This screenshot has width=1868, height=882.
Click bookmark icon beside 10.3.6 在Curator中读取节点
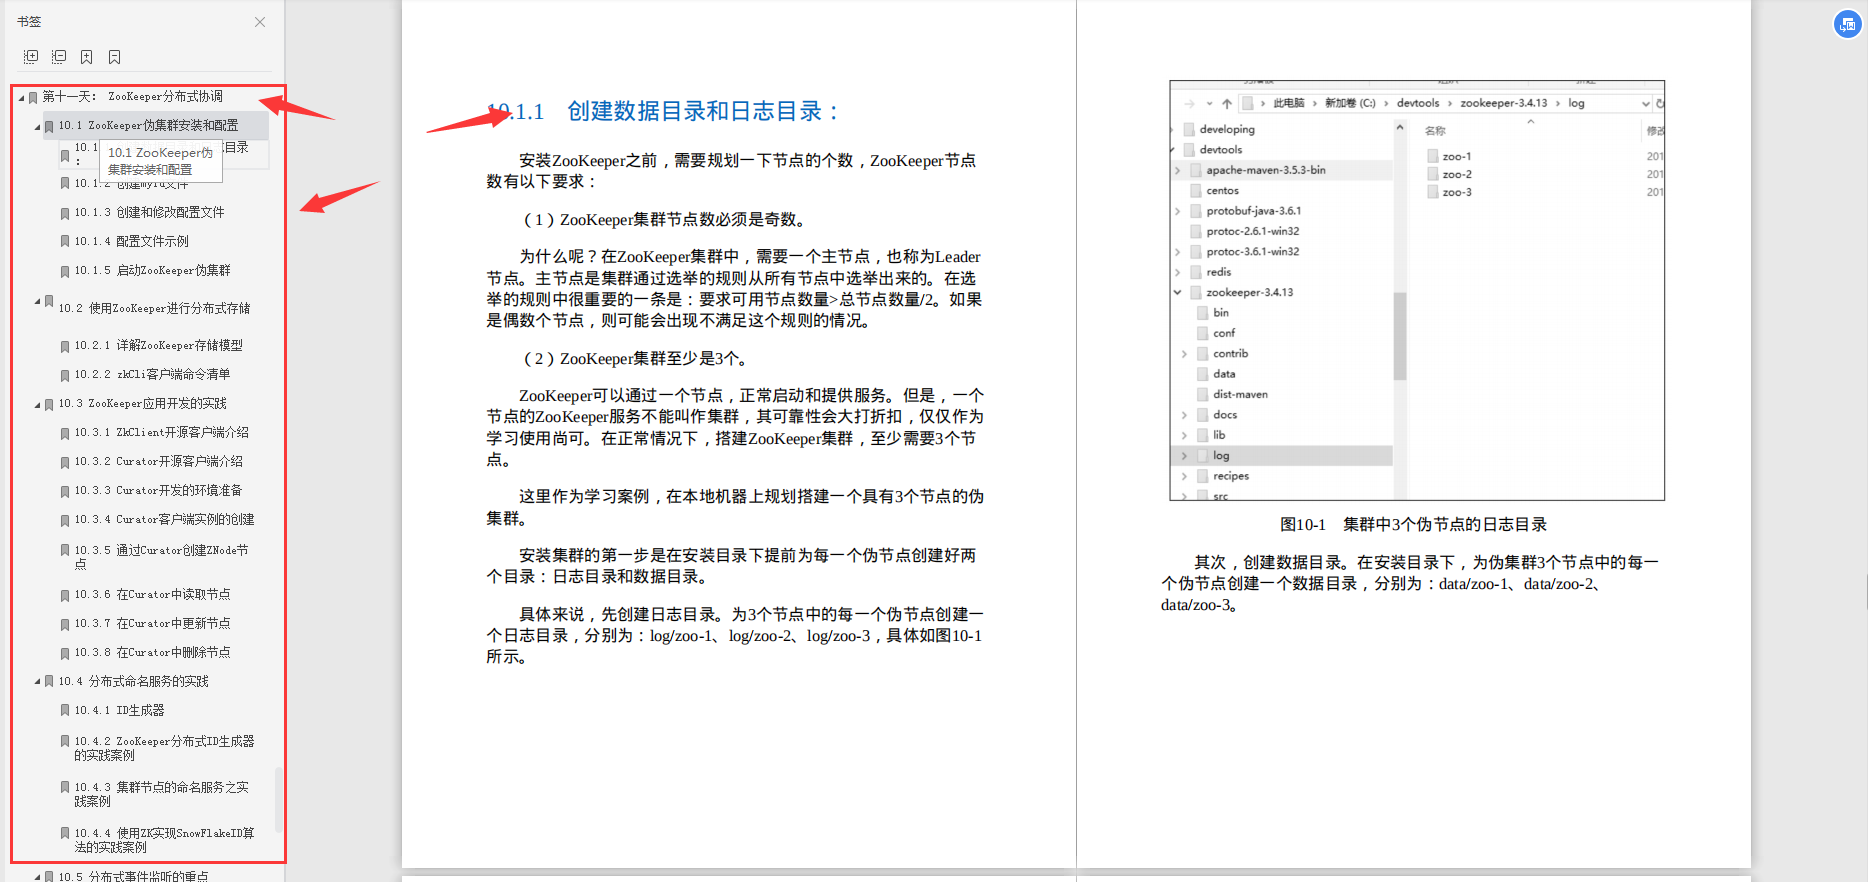tap(65, 595)
